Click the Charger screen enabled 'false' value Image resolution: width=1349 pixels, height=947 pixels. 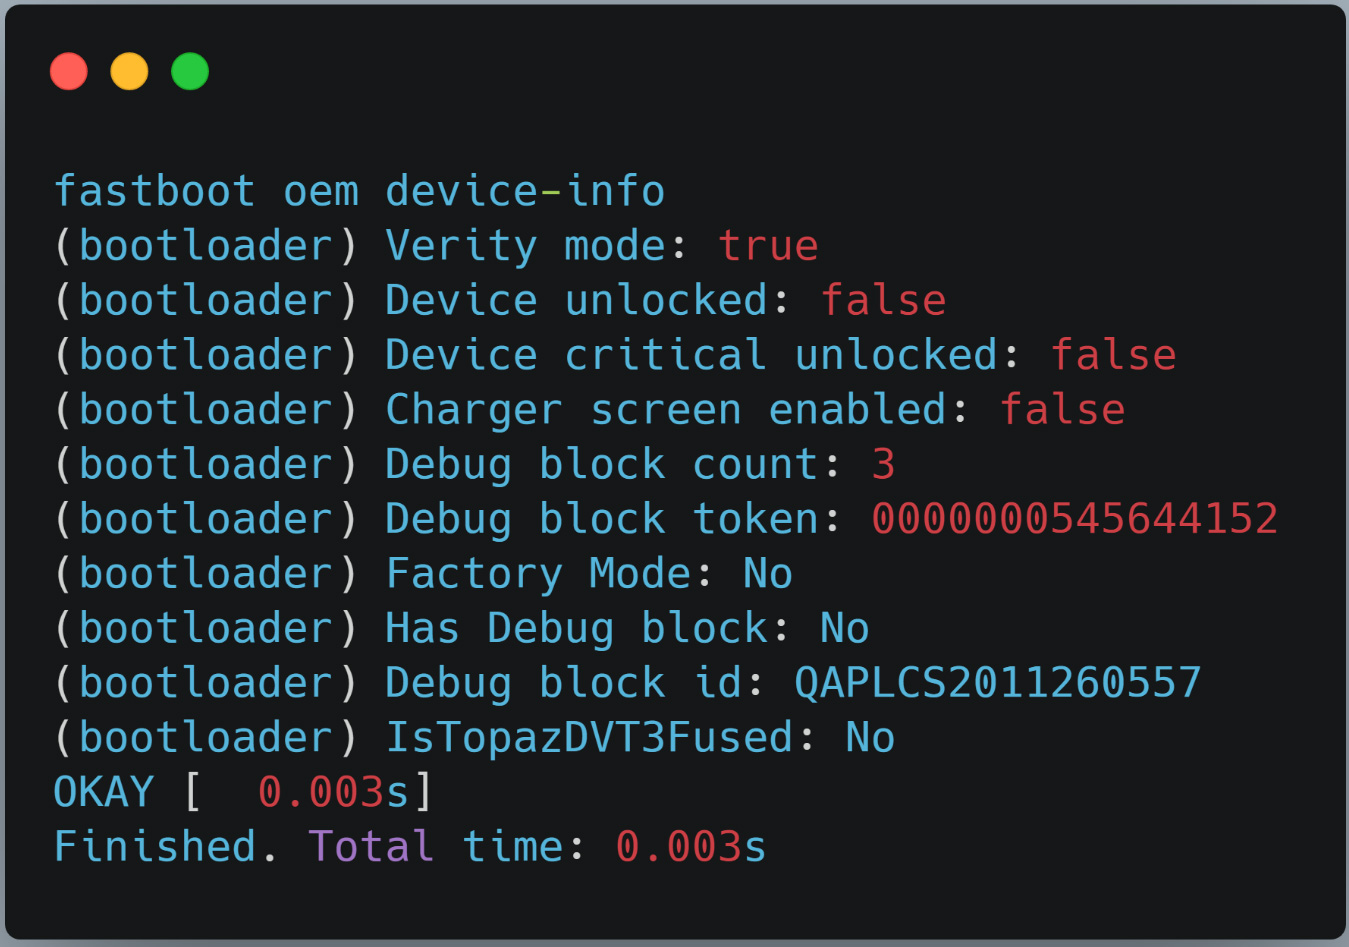1062,410
